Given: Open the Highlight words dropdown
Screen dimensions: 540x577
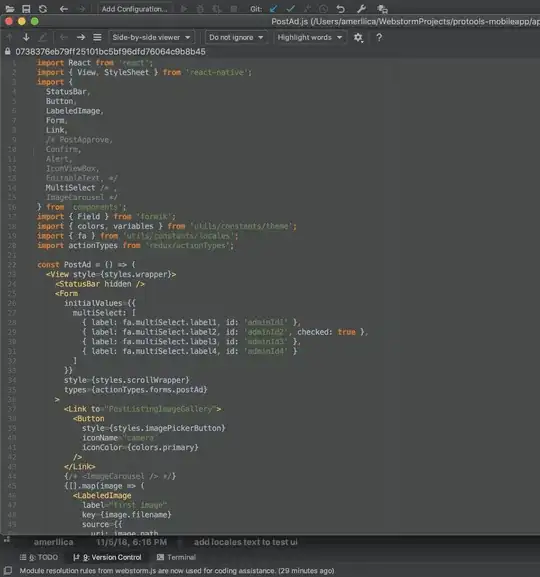Looking at the screenshot, I should [x=310, y=38].
